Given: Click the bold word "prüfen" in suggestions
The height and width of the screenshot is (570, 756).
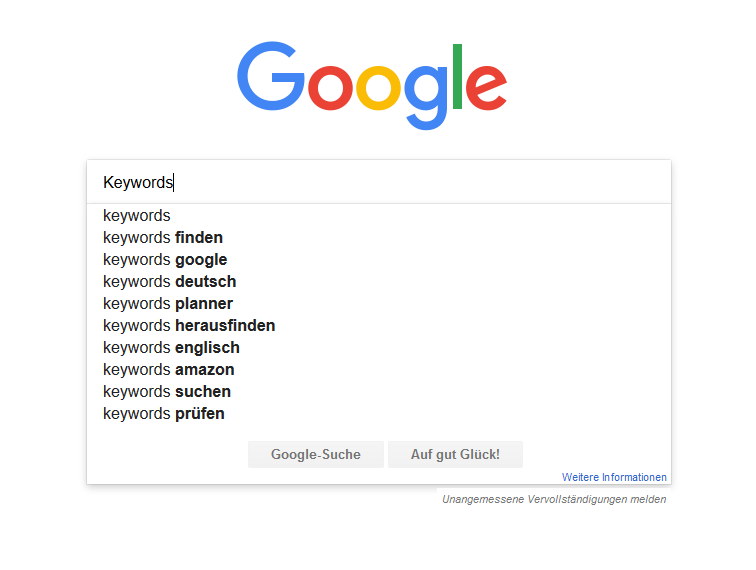Looking at the screenshot, I should 200,414.
